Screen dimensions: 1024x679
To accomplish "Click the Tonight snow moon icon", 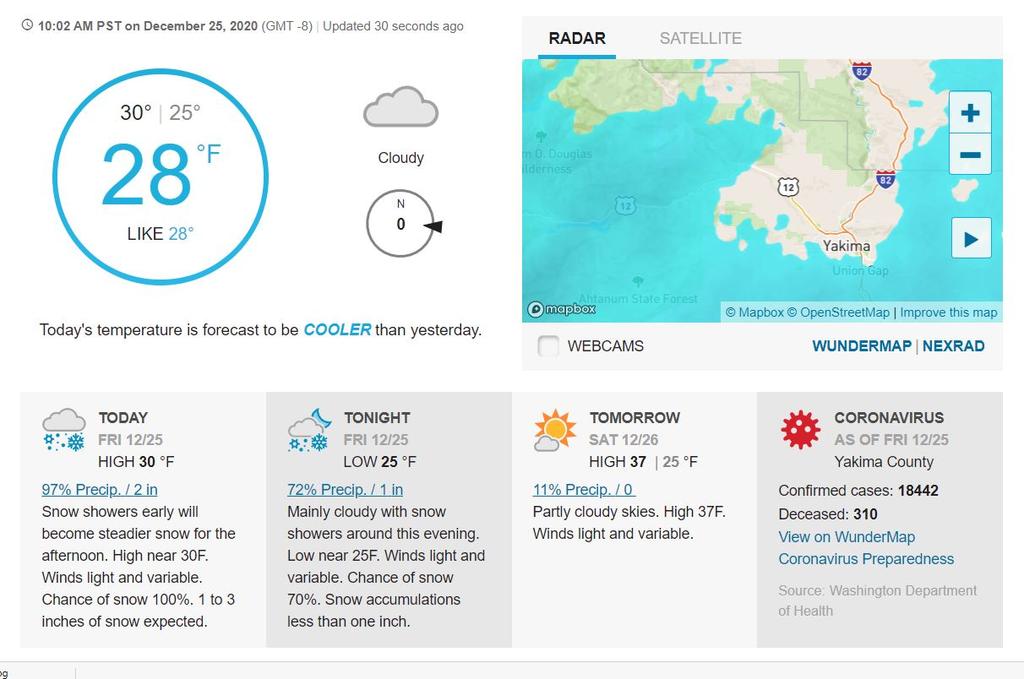I will (x=310, y=430).
